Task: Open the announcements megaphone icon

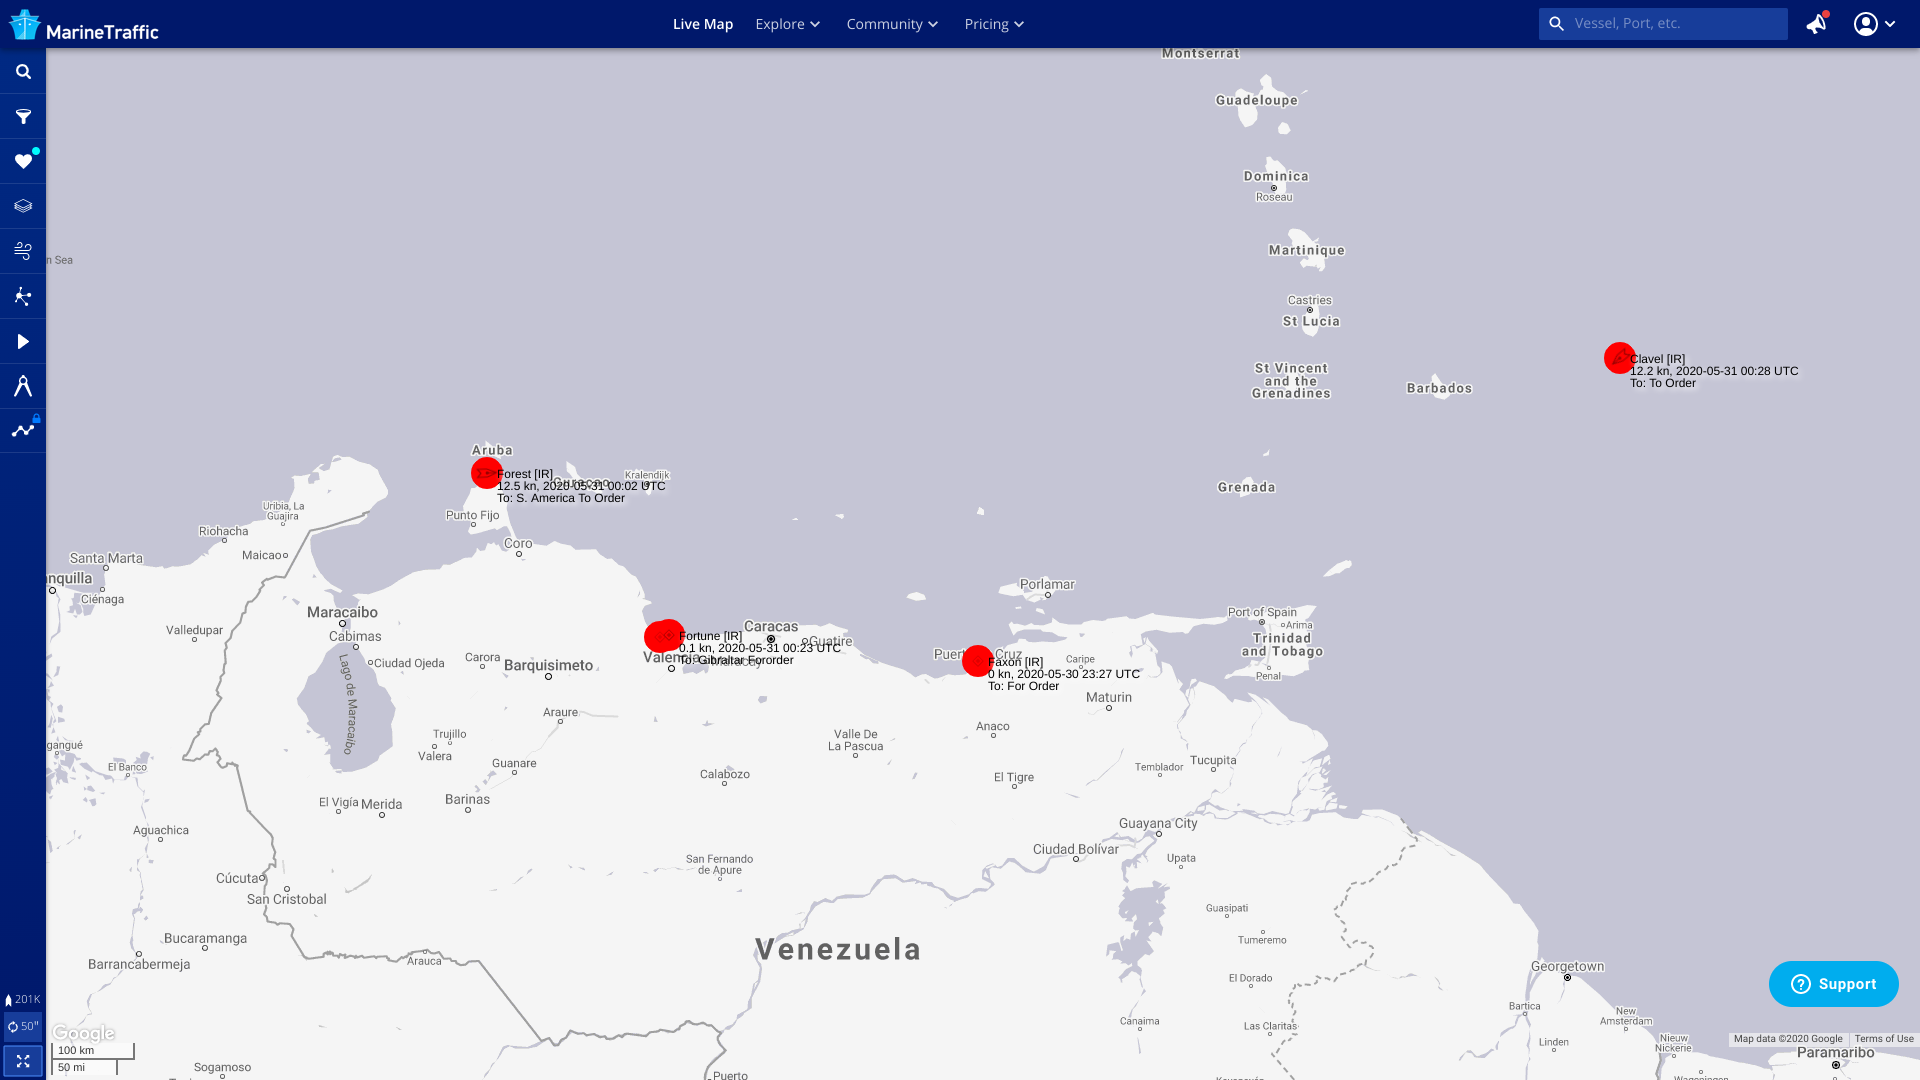Action: click(x=1817, y=24)
